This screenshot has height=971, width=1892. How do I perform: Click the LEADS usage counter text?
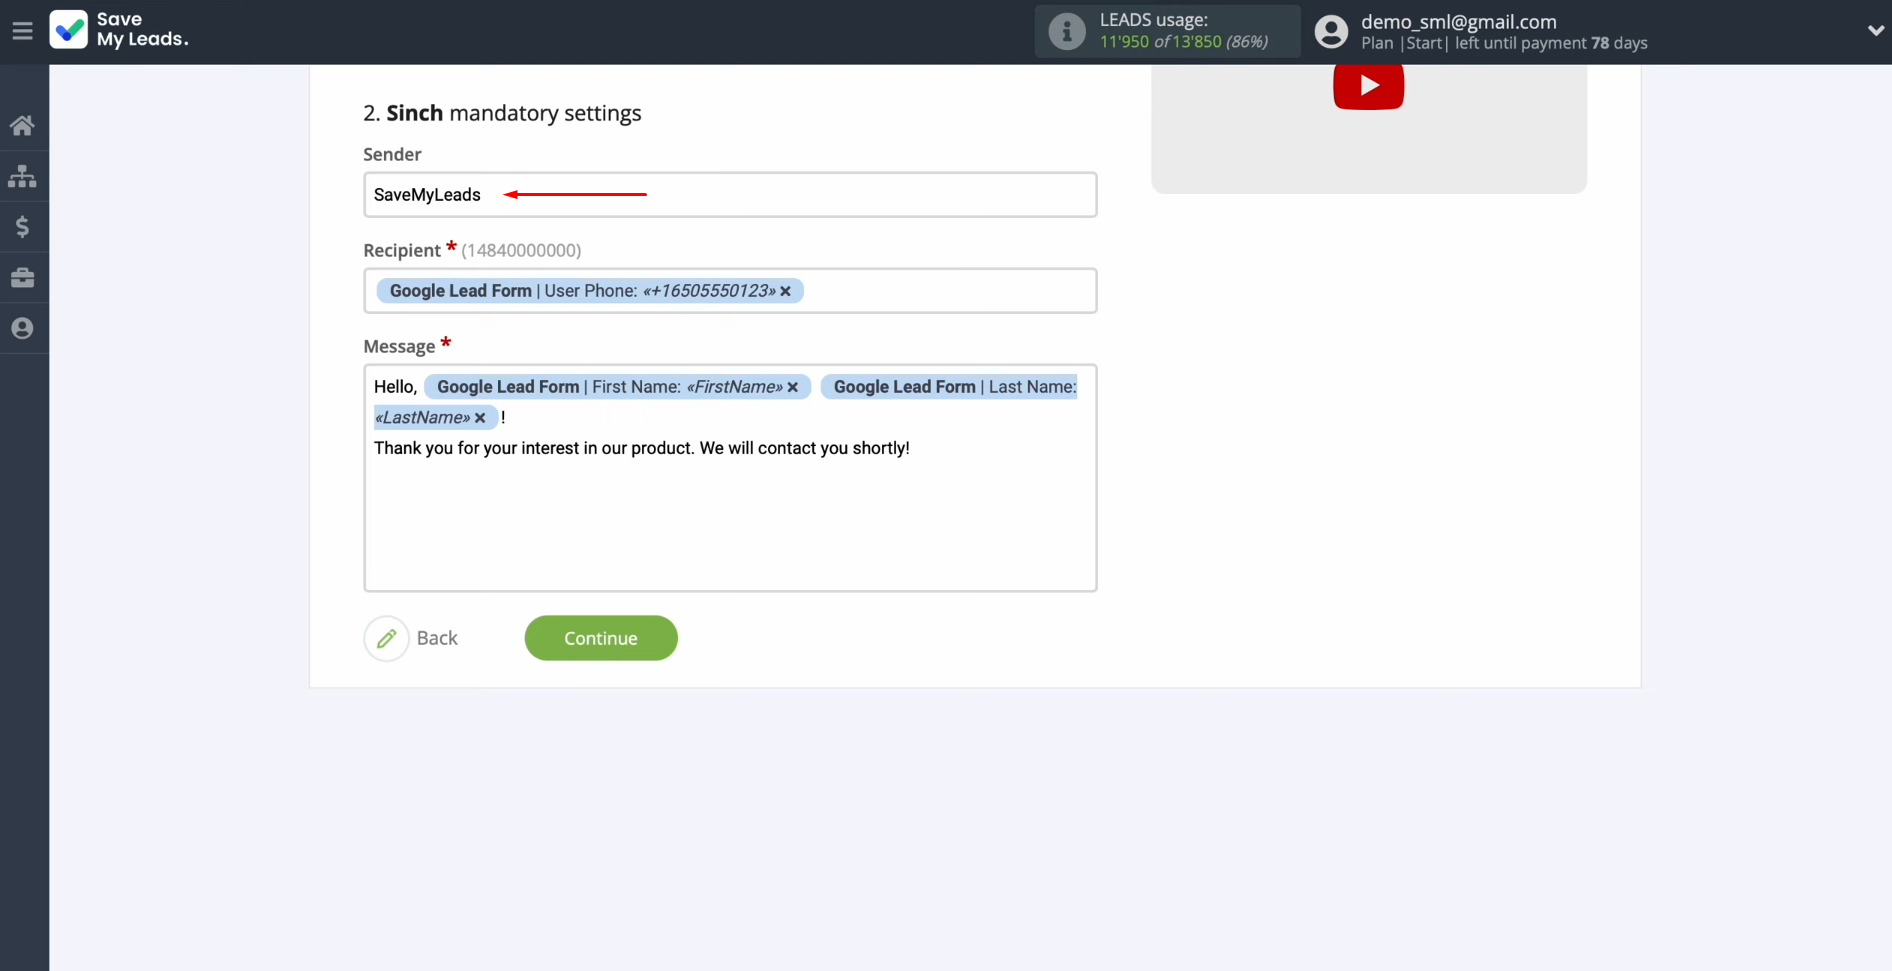coord(1184,41)
